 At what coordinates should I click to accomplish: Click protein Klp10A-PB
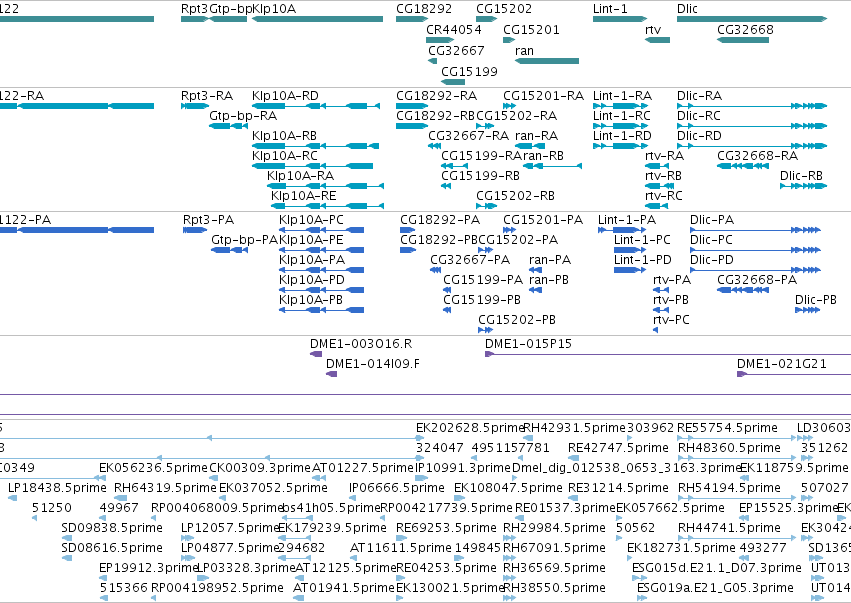[x=321, y=310]
